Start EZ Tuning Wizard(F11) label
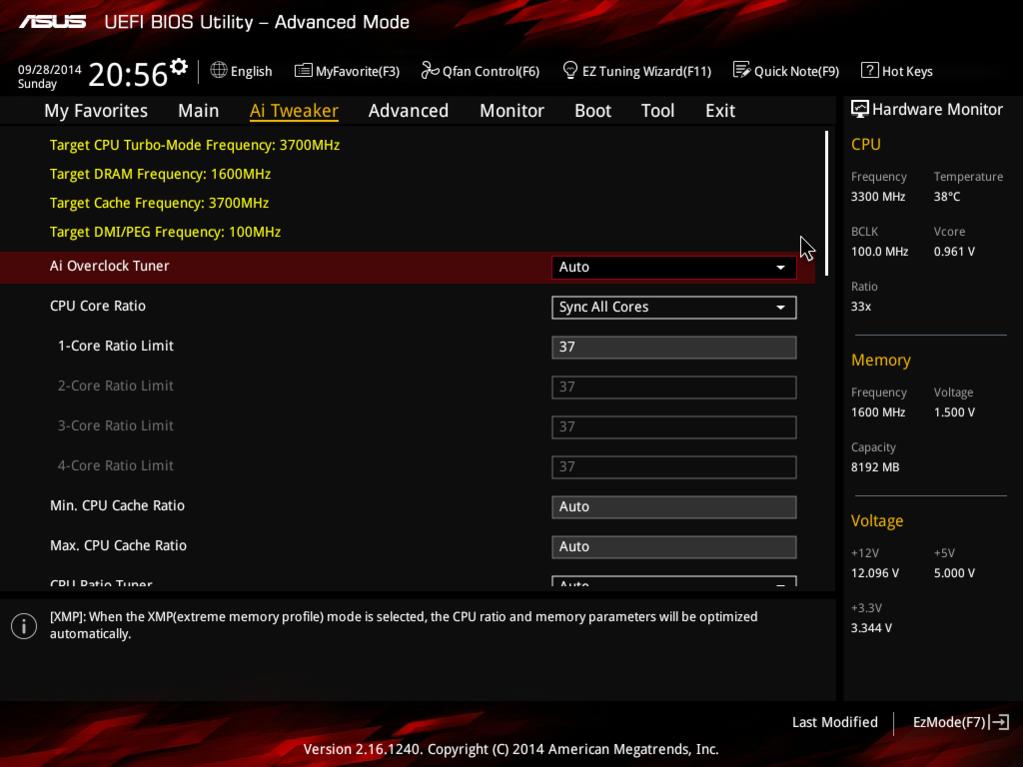The image size is (1023, 767). click(647, 71)
